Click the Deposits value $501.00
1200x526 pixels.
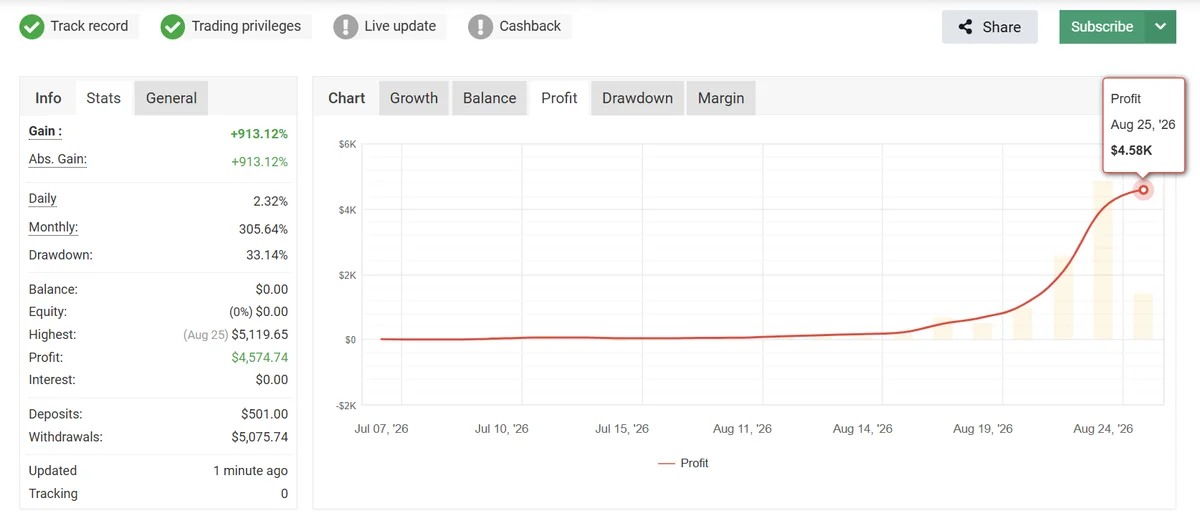coord(265,414)
